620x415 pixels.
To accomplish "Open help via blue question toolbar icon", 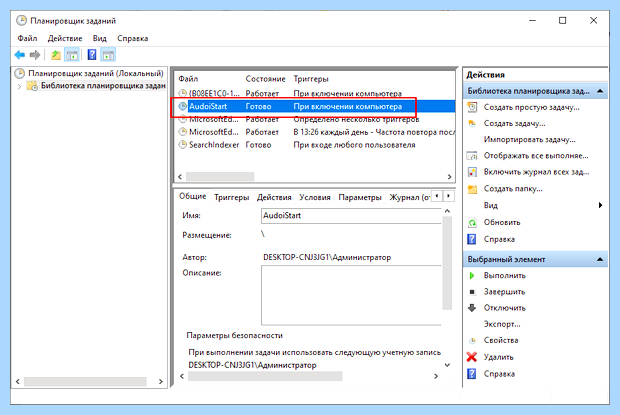I will click(x=92, y=55).
